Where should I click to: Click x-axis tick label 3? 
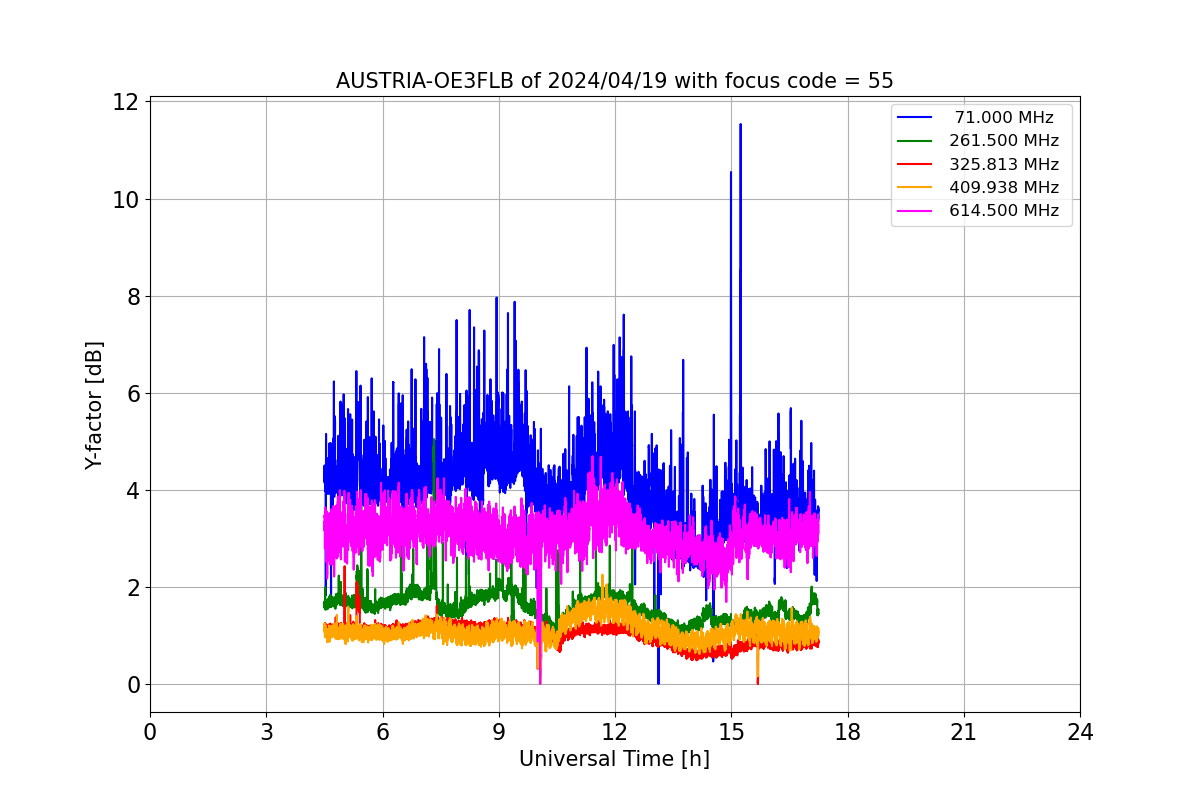click(x=266, y=732)
